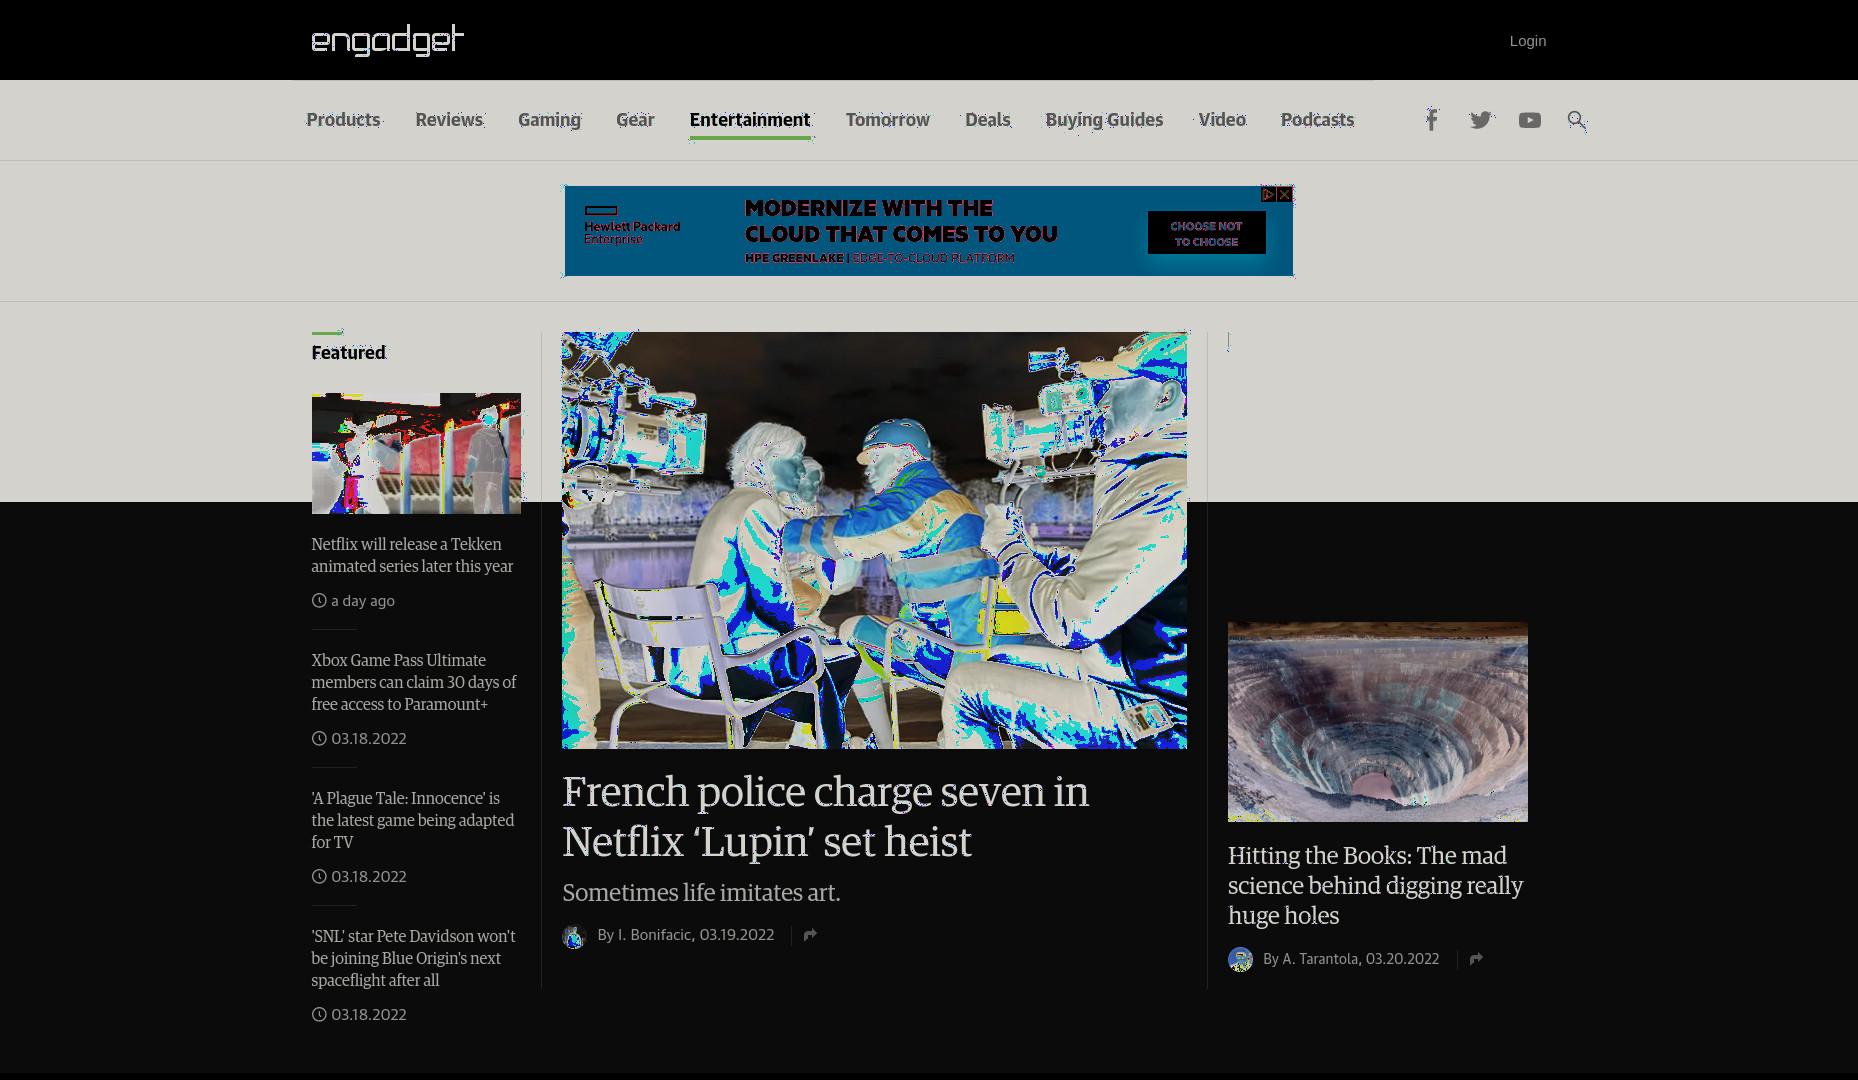The width and height of the screenshot is (1858, 1080).
Task: Open the open-pit mine thumbnail
Action: pos(1378,722)
